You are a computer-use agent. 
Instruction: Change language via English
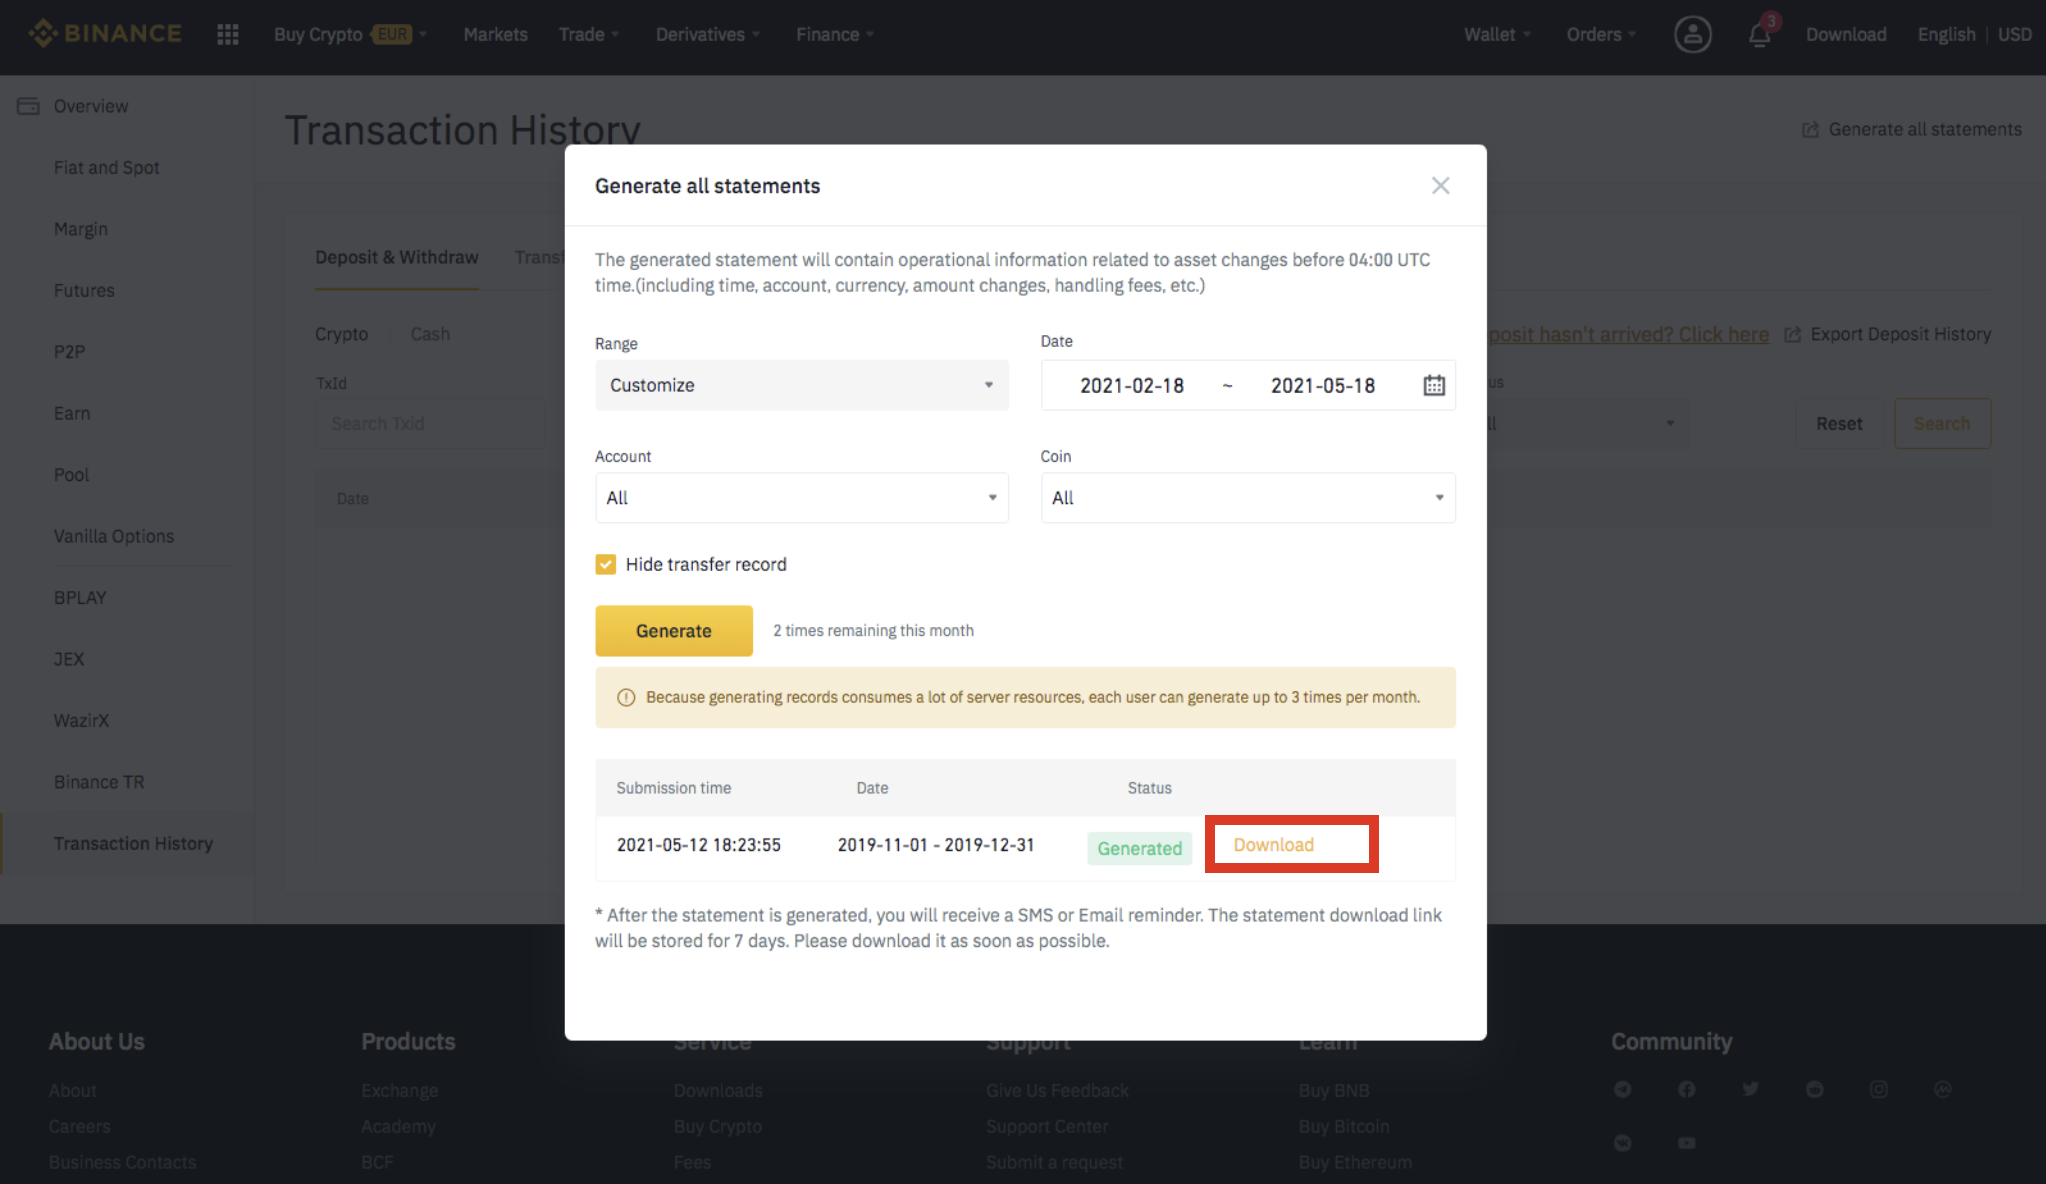coord(1946,34)
